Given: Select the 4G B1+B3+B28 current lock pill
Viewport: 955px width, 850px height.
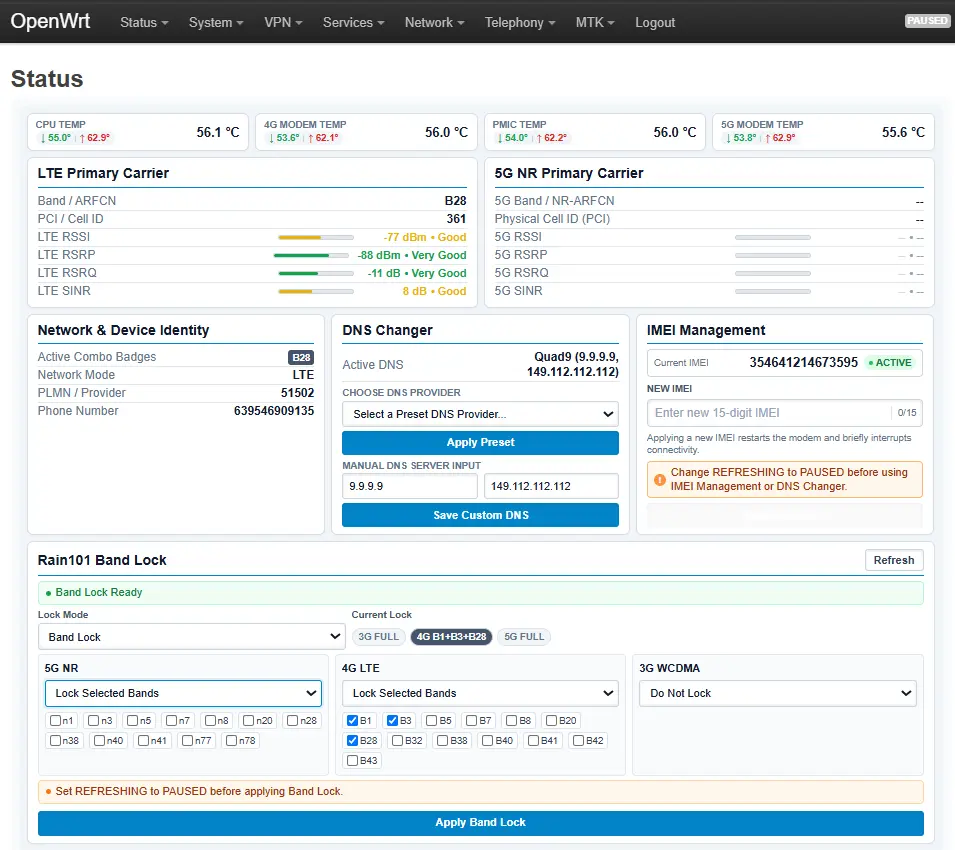Looking at the screenshot, I should pyautogui.click(x=451, y=637).
